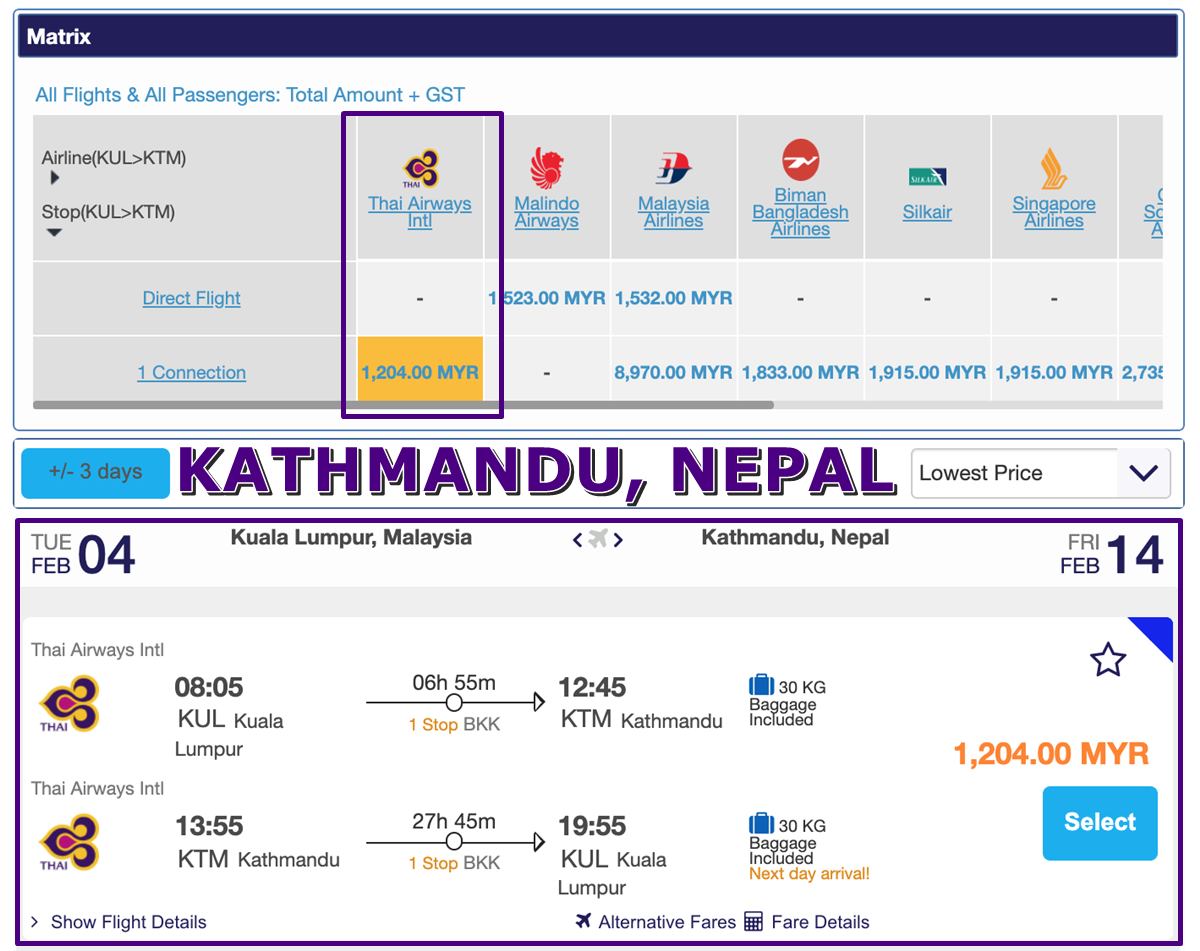Click the Thai Airways logo in matrix header
Viewport: 1200px width, 951px height.
[x=420, y=169]
